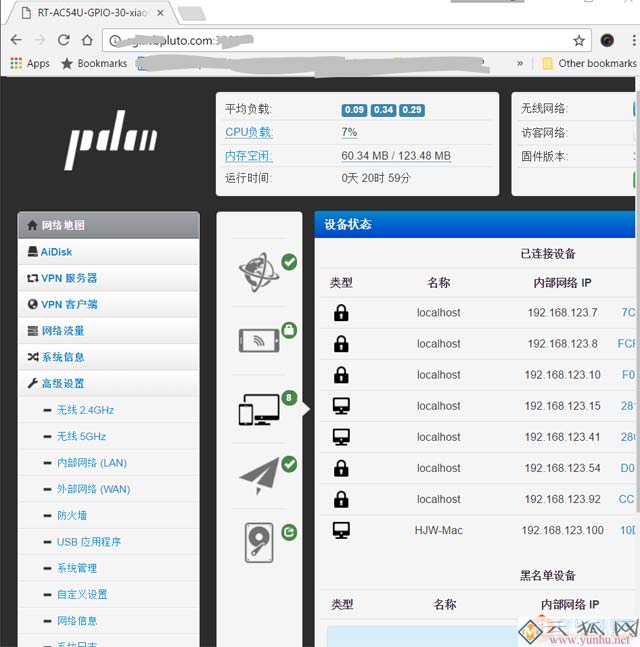The height and width of the screenshot is (647, 640).
Task: Click the 7% CPU load value
Action: click(349, 132)
